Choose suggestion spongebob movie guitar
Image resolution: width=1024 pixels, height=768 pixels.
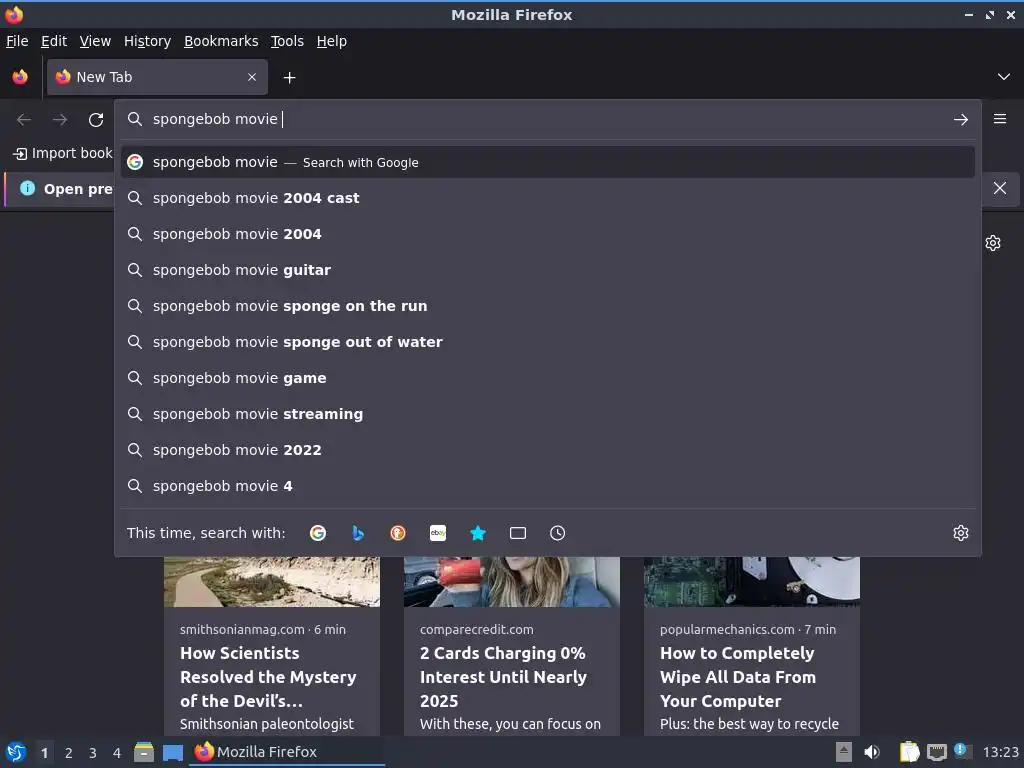coord(547,270)
